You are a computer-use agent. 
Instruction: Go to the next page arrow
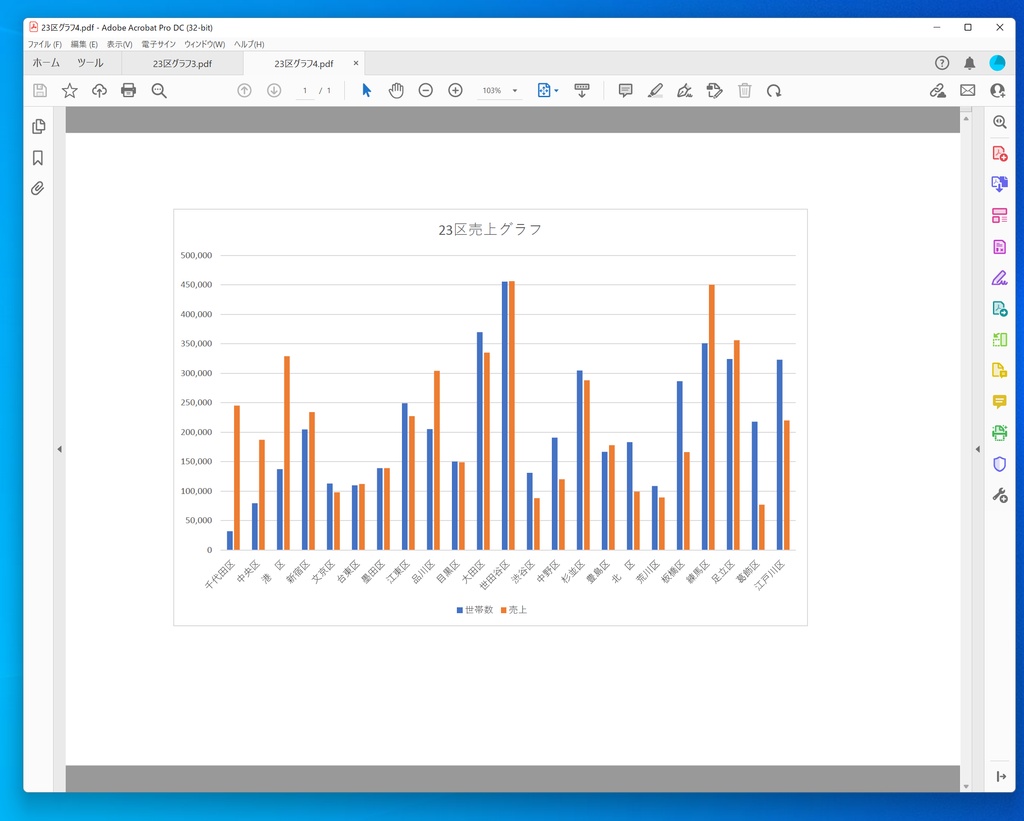[274, 91]
